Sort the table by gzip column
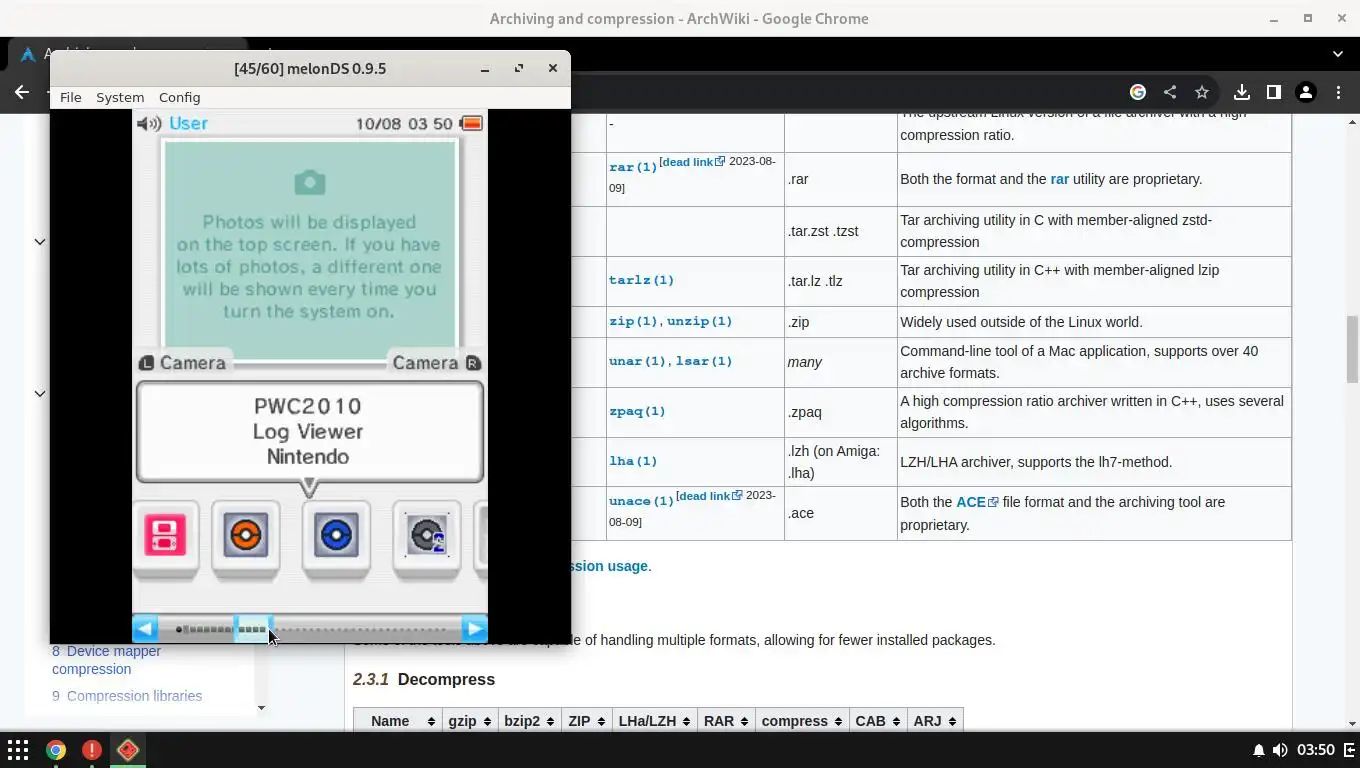 [x=469, y=721]
